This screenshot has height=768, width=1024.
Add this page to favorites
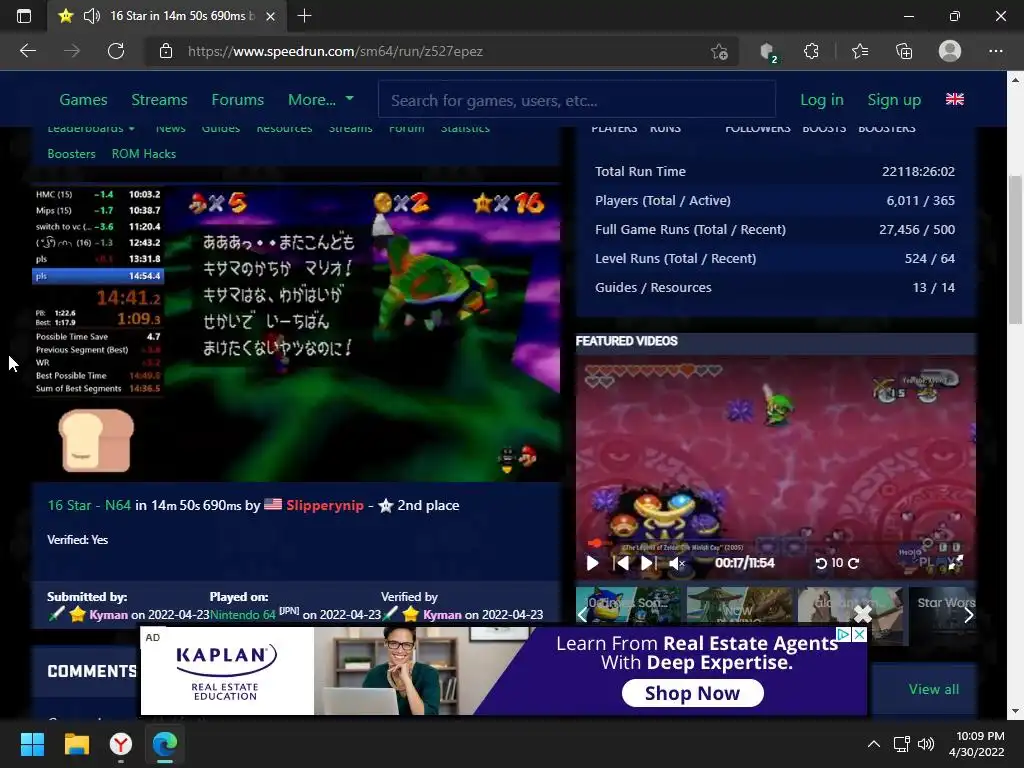click(x=719, y=52)
